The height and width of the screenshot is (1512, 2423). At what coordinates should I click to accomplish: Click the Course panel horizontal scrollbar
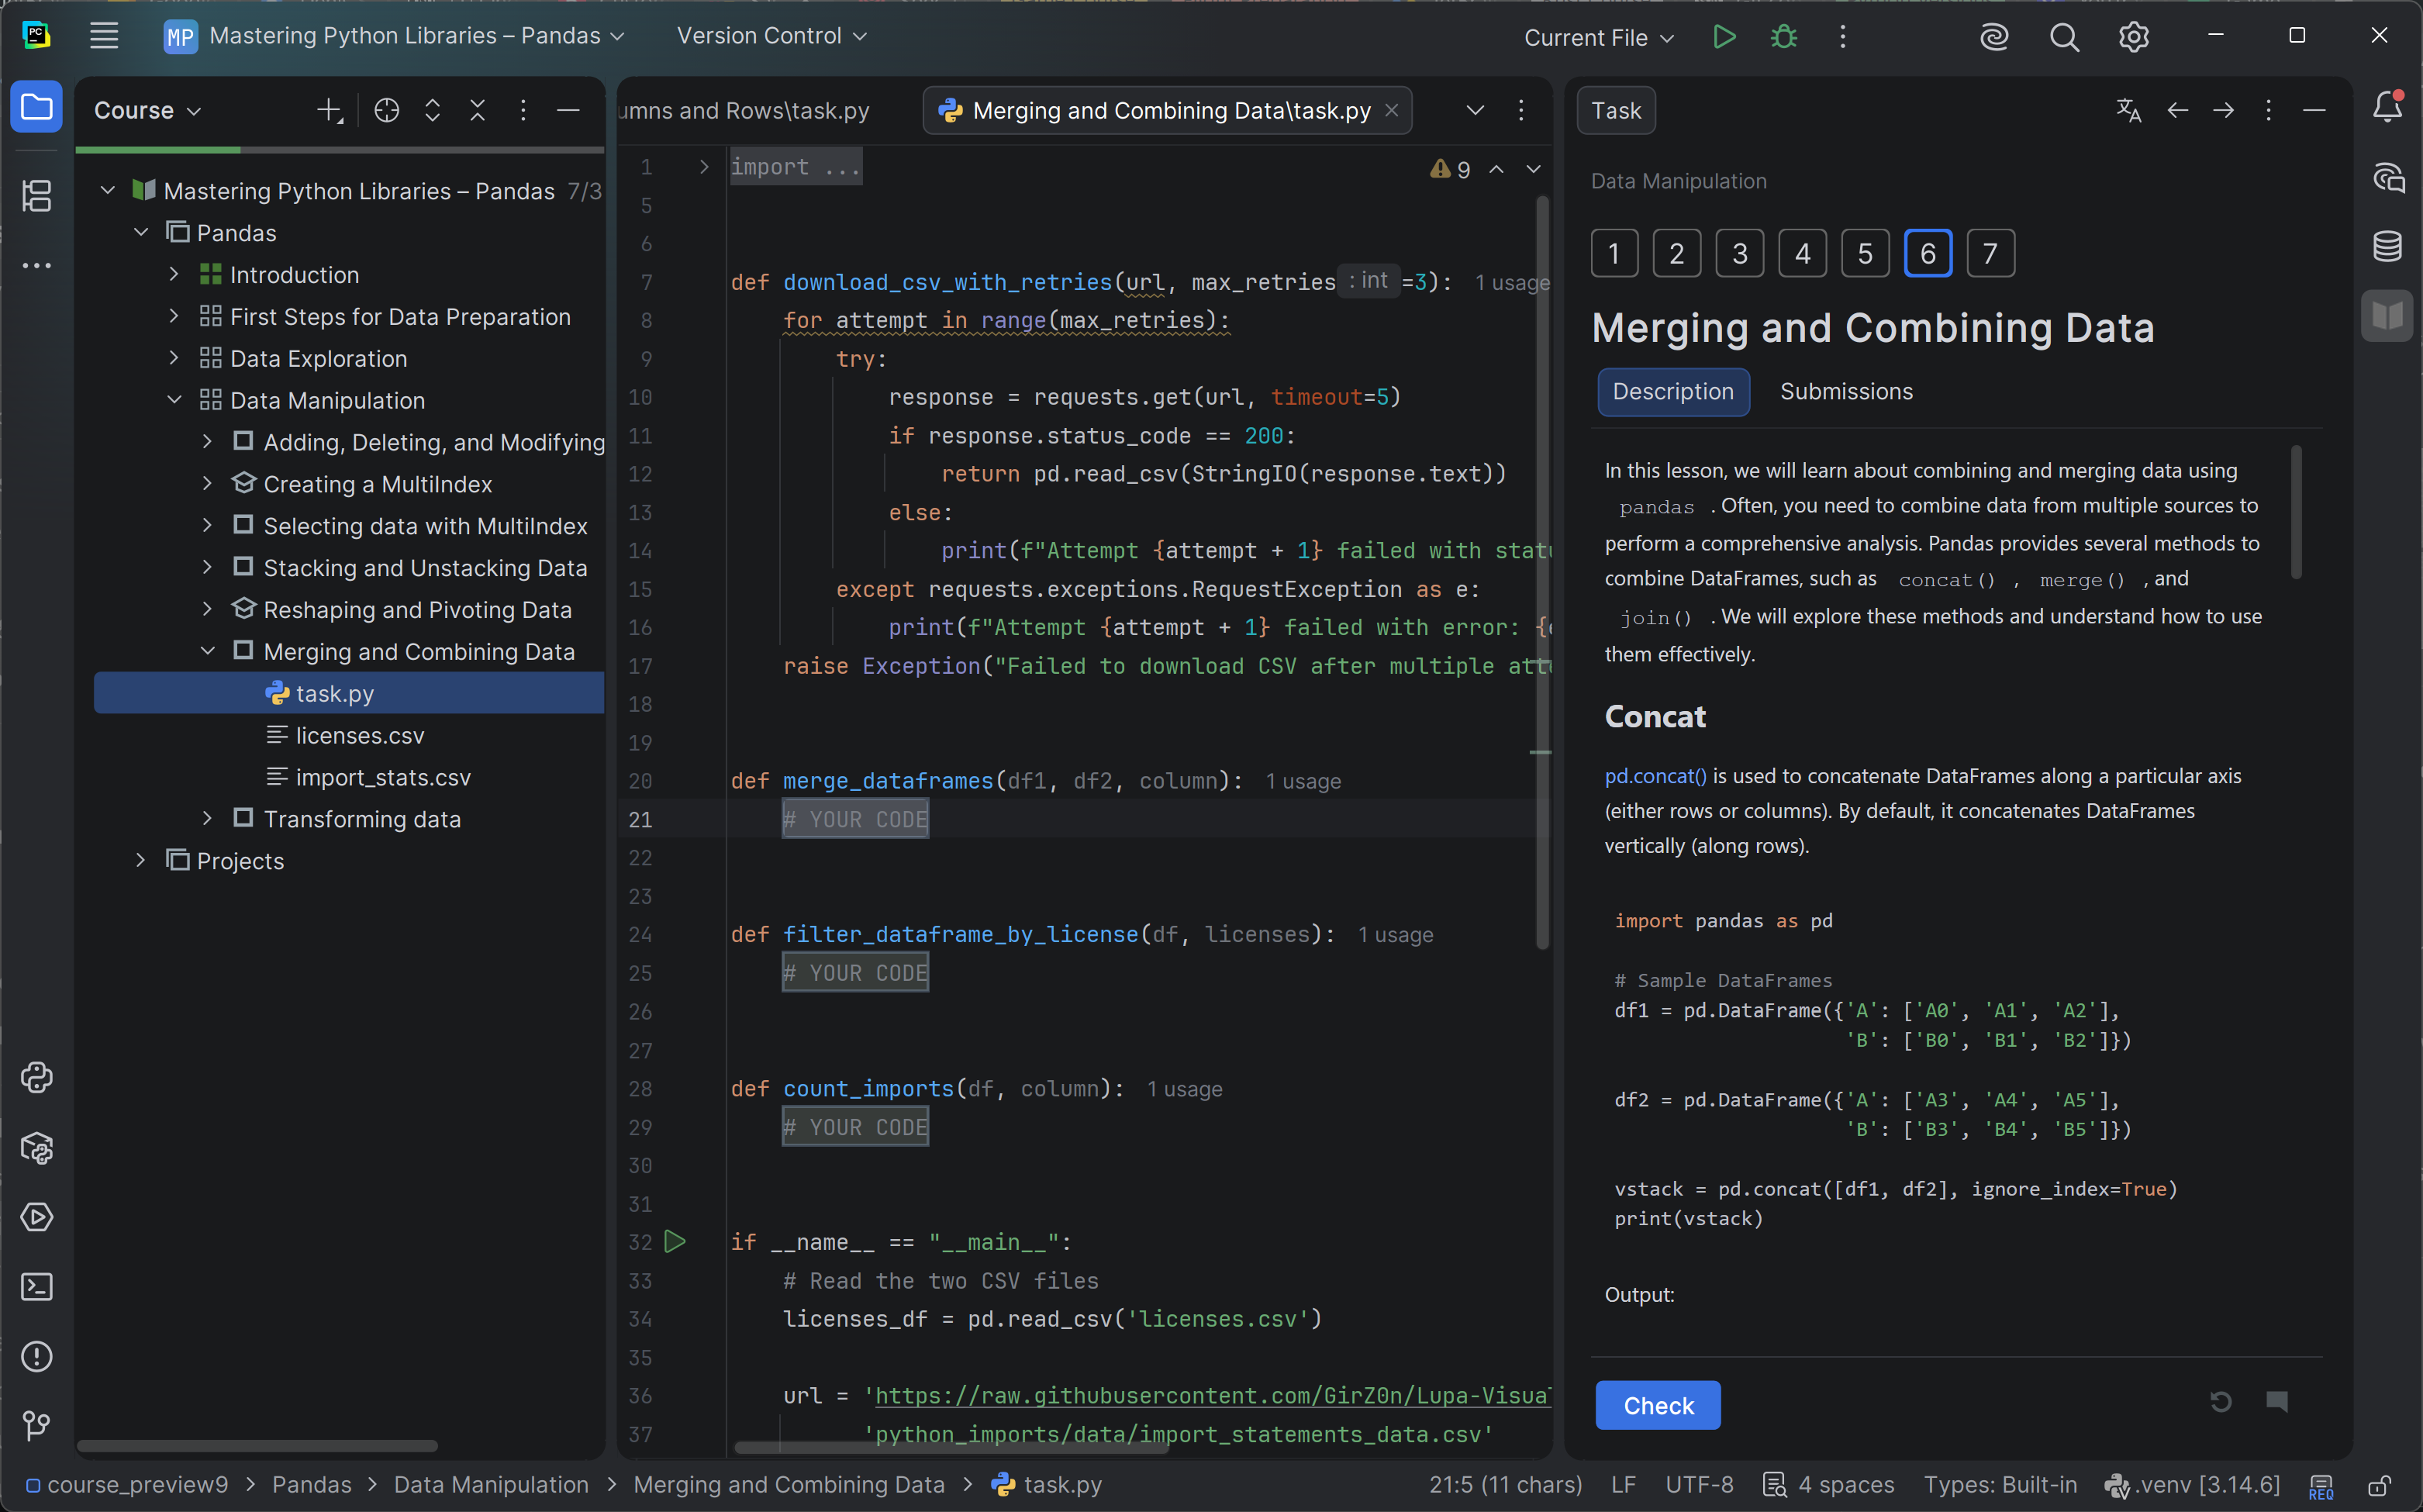(x=257, y=1446)
